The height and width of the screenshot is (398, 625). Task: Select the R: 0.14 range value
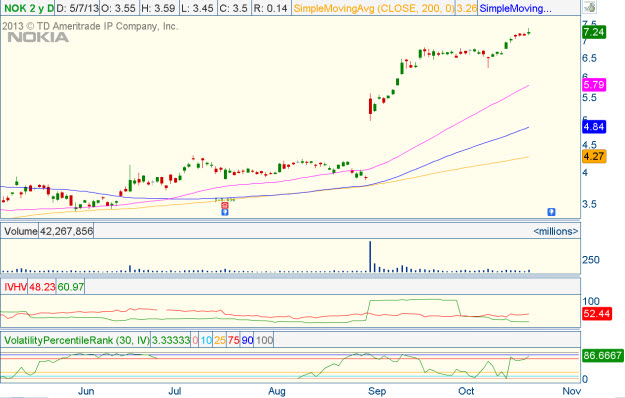271,8
